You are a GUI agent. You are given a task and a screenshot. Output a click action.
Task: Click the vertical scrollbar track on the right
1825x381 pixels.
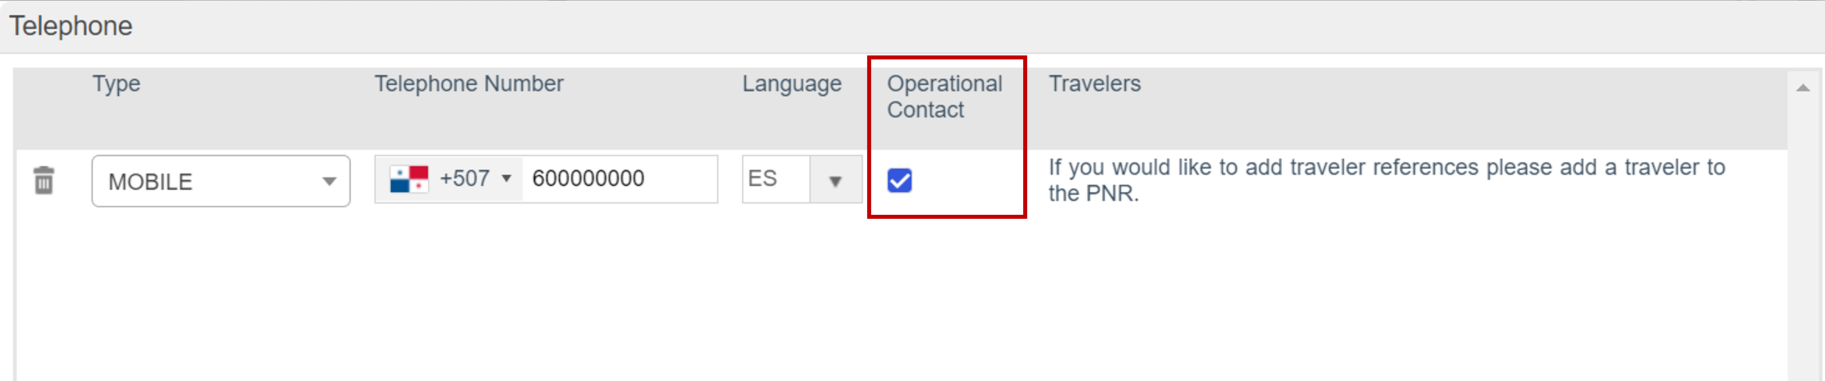coord(1803,240)
